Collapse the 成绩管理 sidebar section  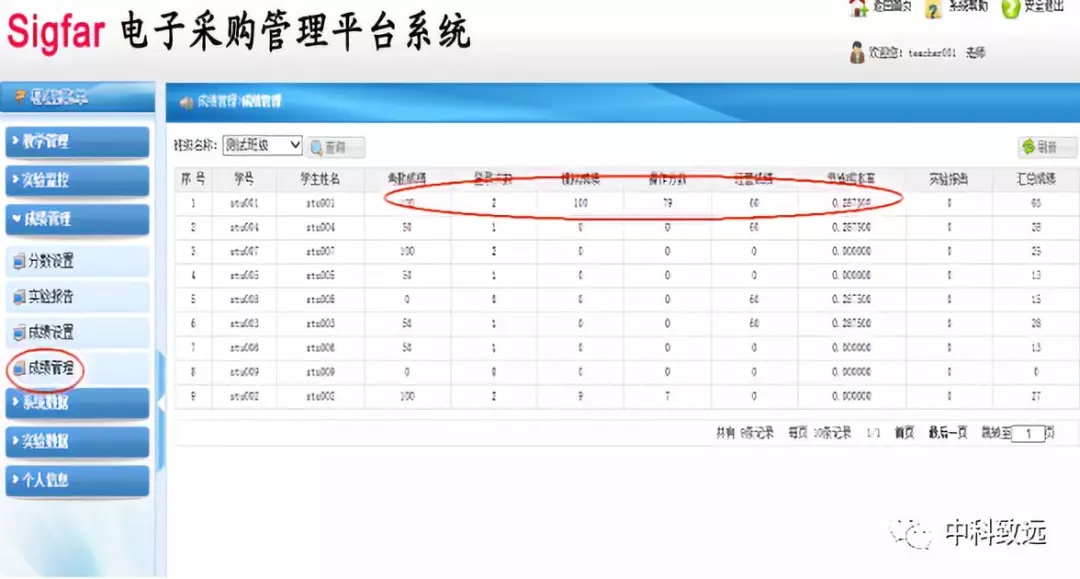[76, 218]
